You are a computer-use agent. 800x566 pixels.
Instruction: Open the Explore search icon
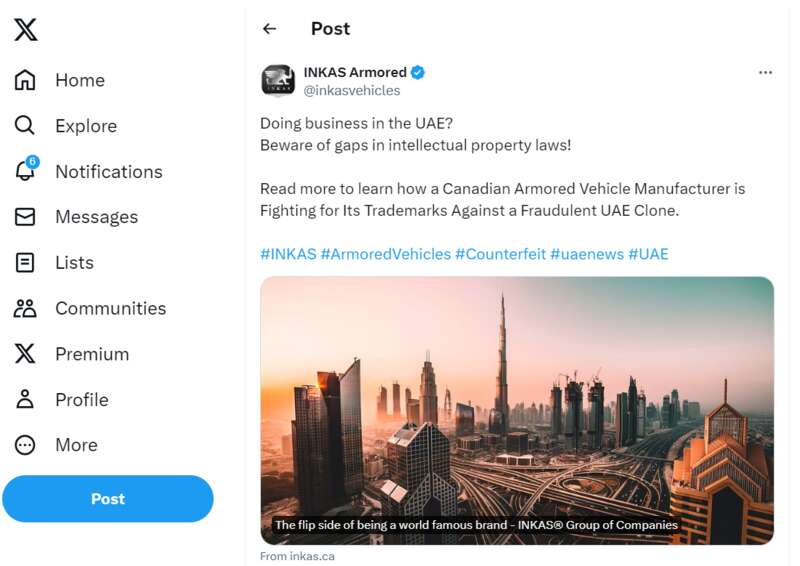click(x=25, y=126)
